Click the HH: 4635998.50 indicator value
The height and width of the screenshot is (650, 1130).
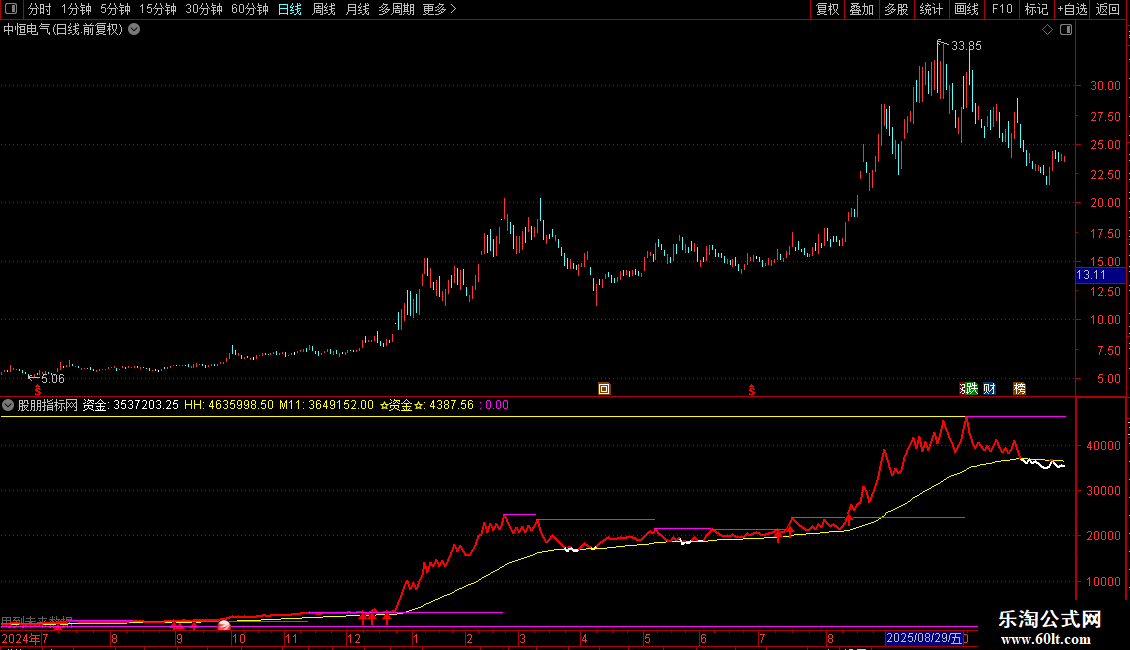pos(229,405)
